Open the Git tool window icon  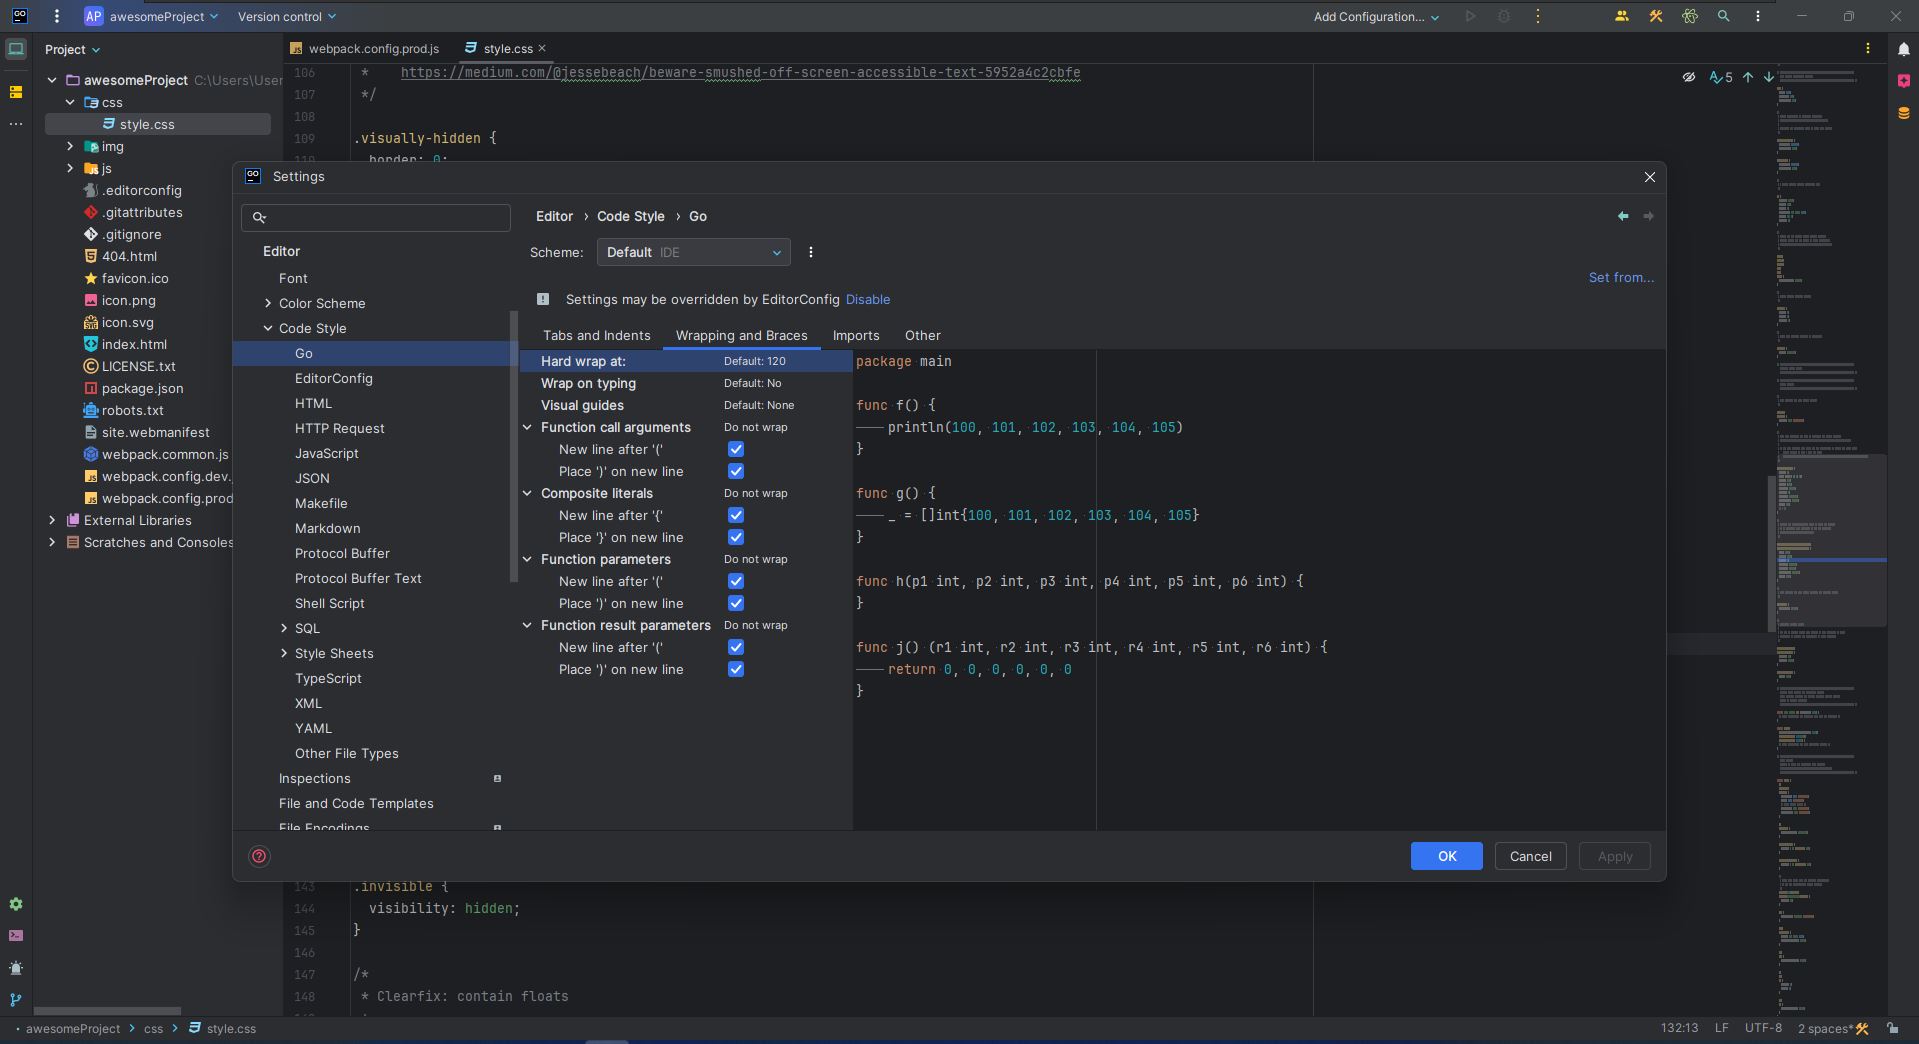click(16, 999)
